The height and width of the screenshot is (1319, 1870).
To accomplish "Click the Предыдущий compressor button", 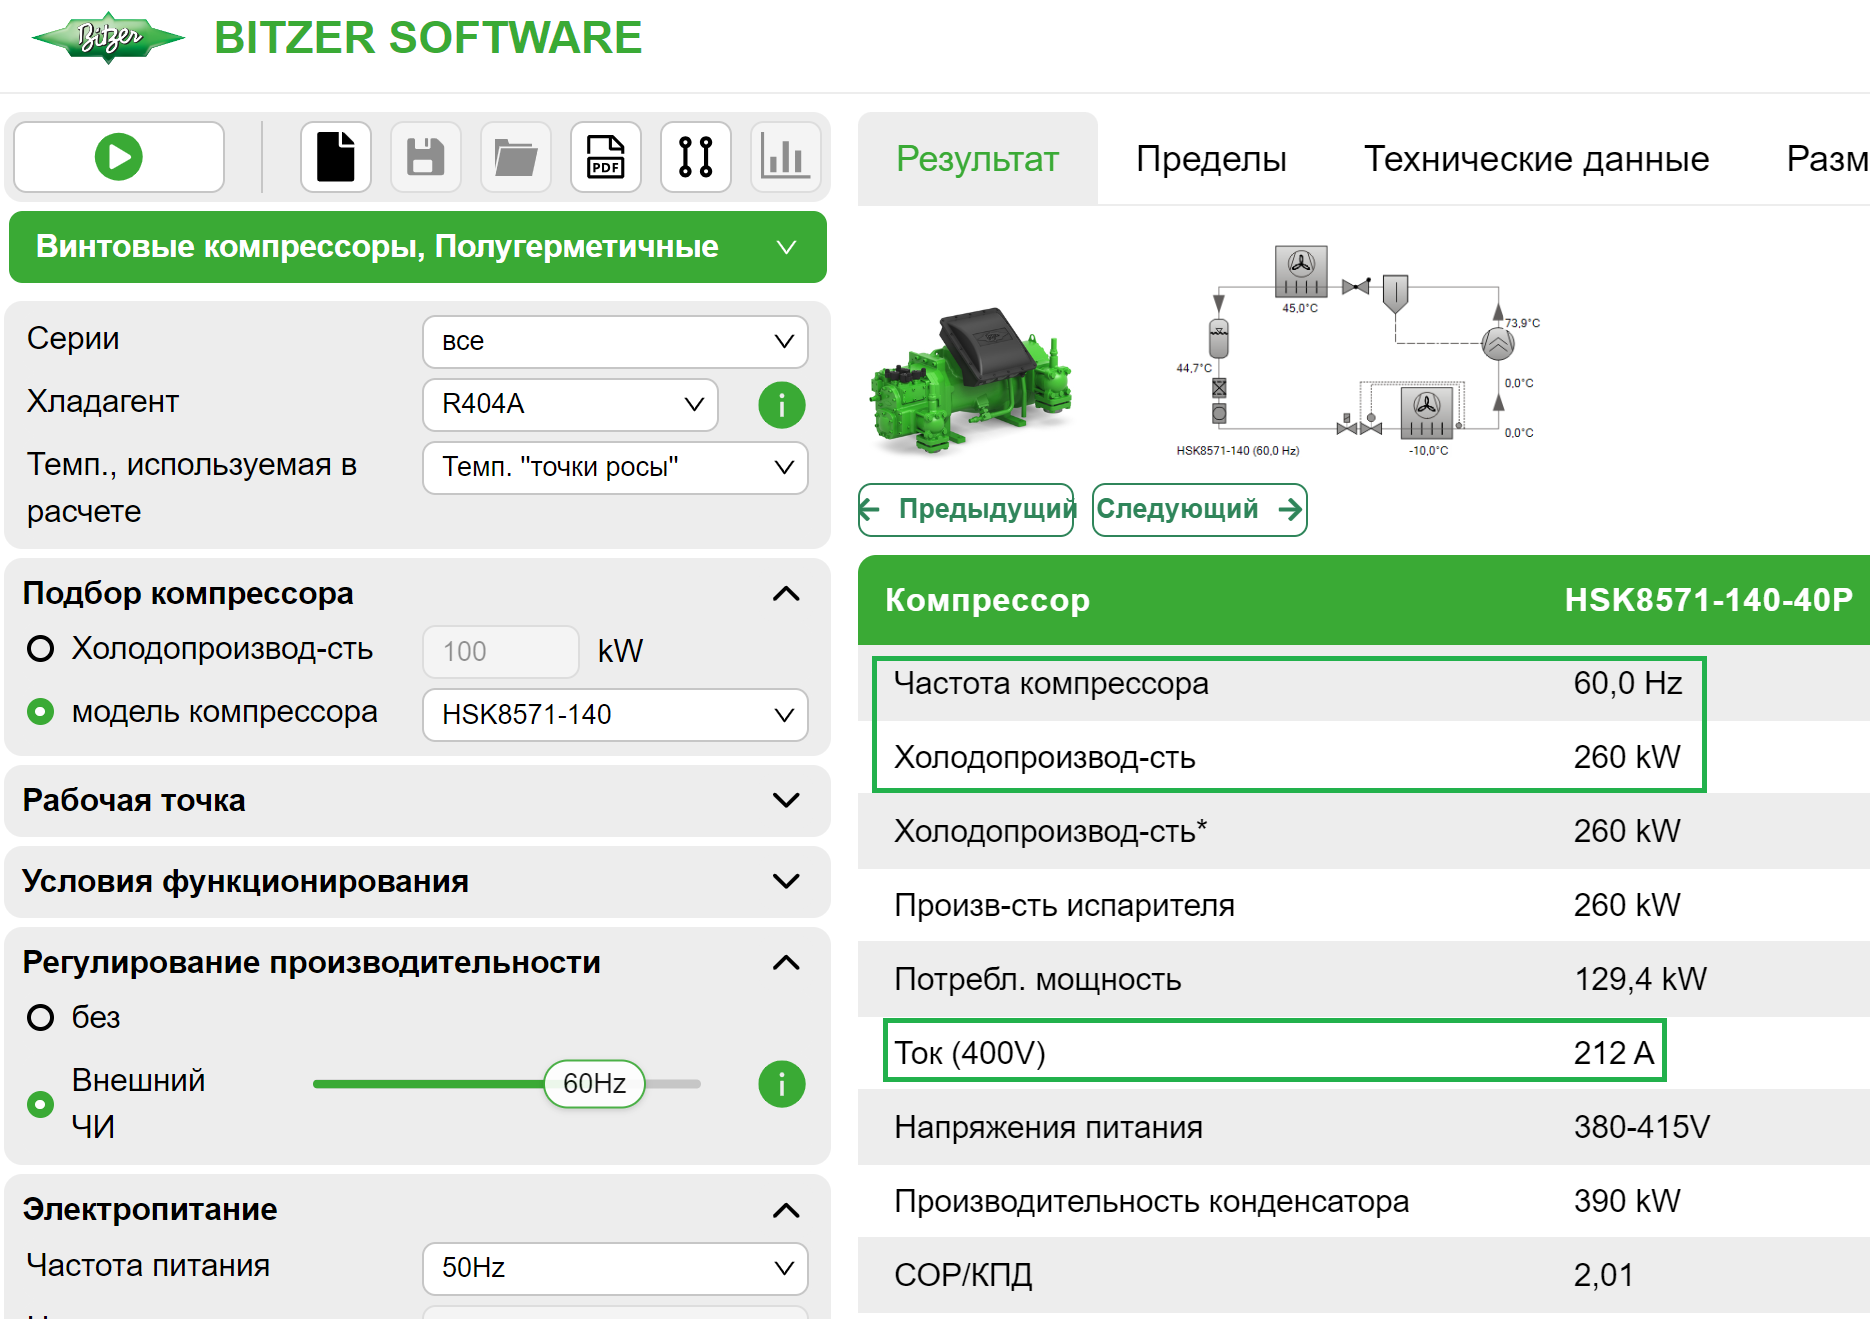I will pos(965,510).
